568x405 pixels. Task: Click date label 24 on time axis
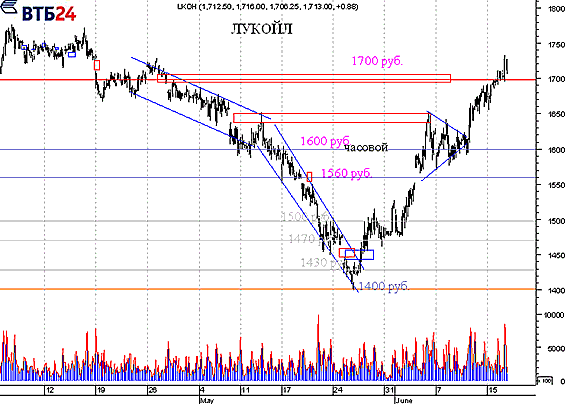click(338, 391)
